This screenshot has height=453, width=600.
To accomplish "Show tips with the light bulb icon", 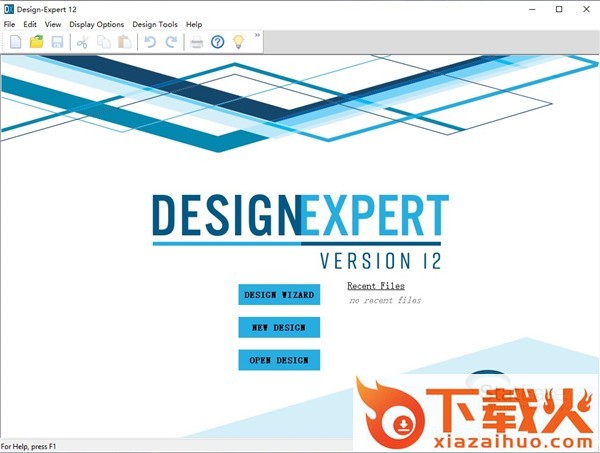I will pyautogui.click(x=238, y=42).
